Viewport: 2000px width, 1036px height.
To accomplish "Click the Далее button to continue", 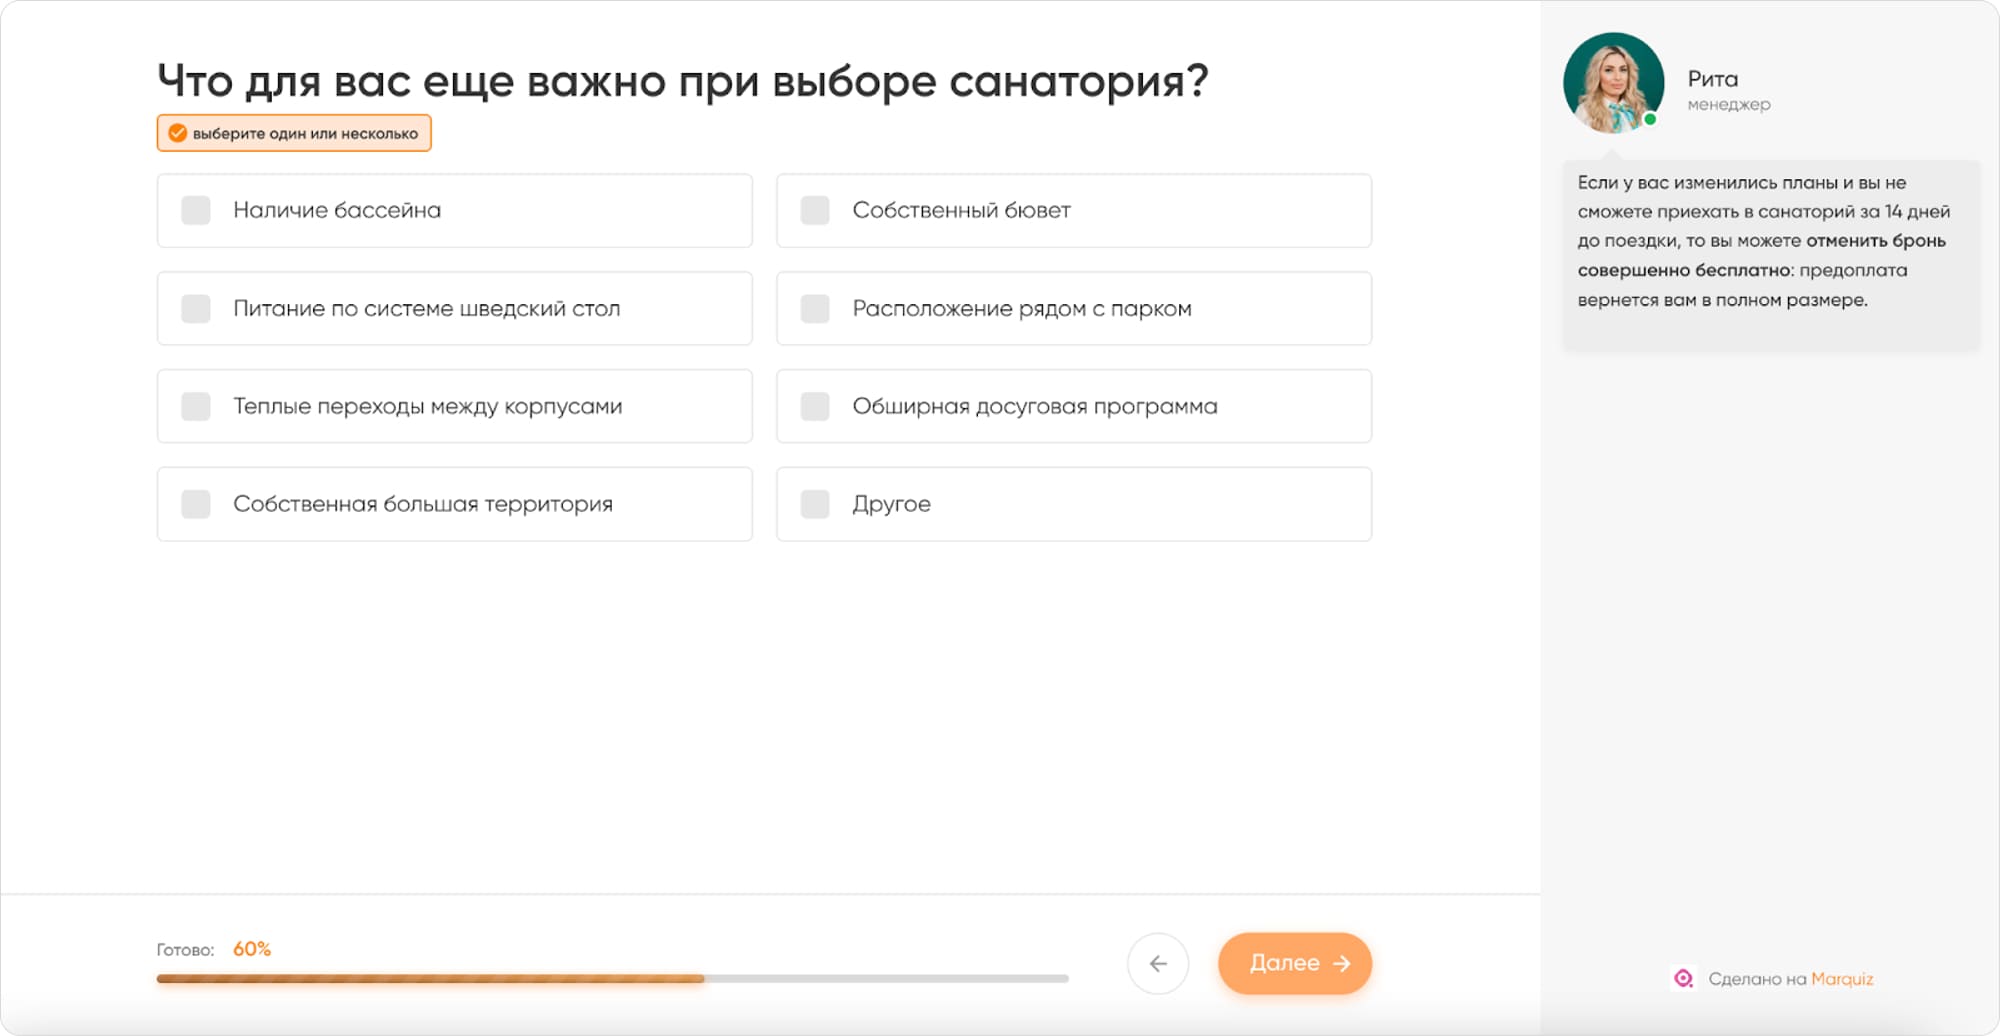I will coord(1295,963).
